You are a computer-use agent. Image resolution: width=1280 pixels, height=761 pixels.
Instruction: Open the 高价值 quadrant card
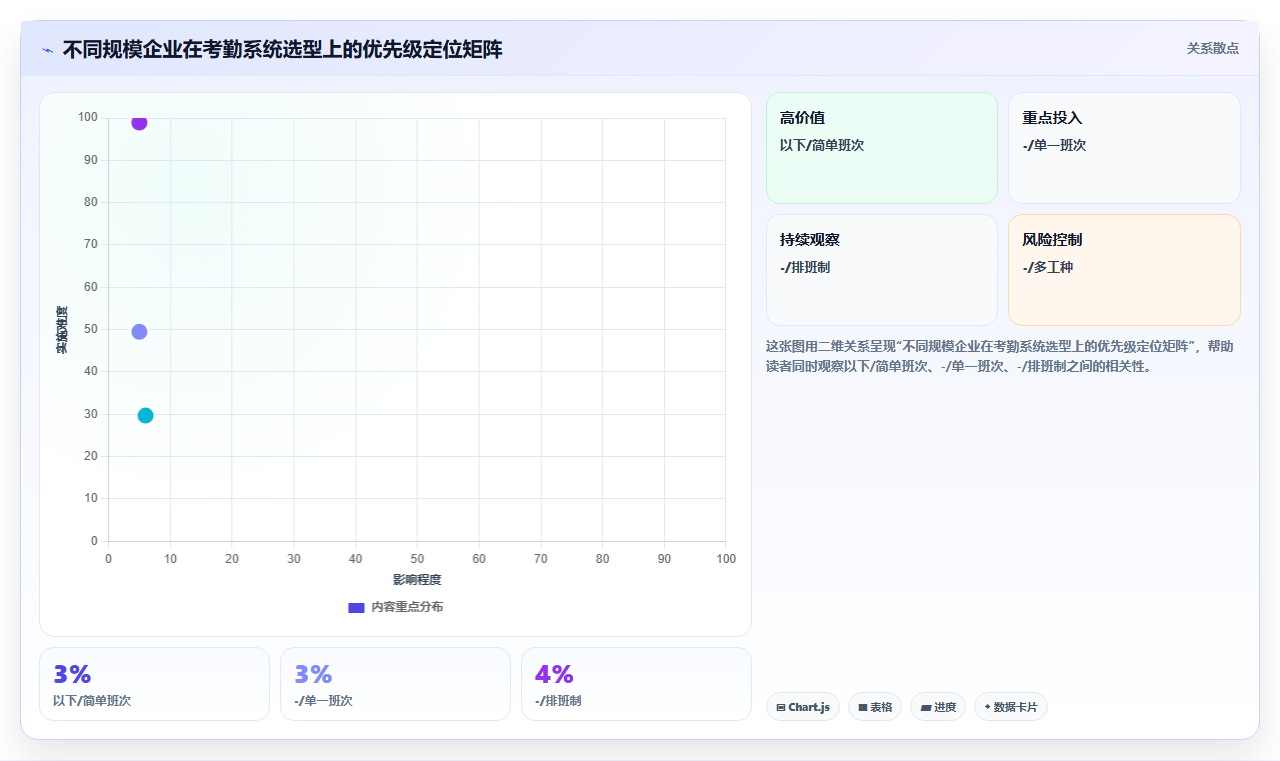click(882, 148)
